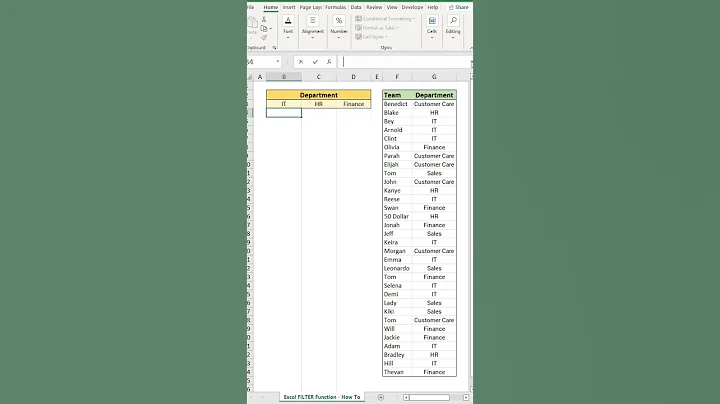Switch to the Insert tab
The width and height of the screenshot is (720, 404).
289,7
